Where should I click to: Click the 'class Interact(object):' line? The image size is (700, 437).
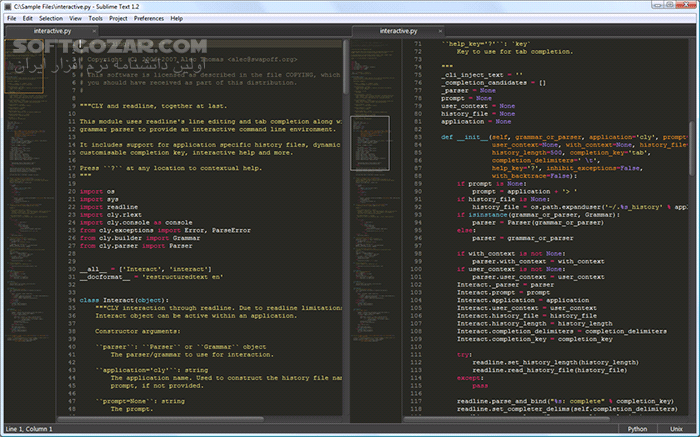tap(124, 300)
